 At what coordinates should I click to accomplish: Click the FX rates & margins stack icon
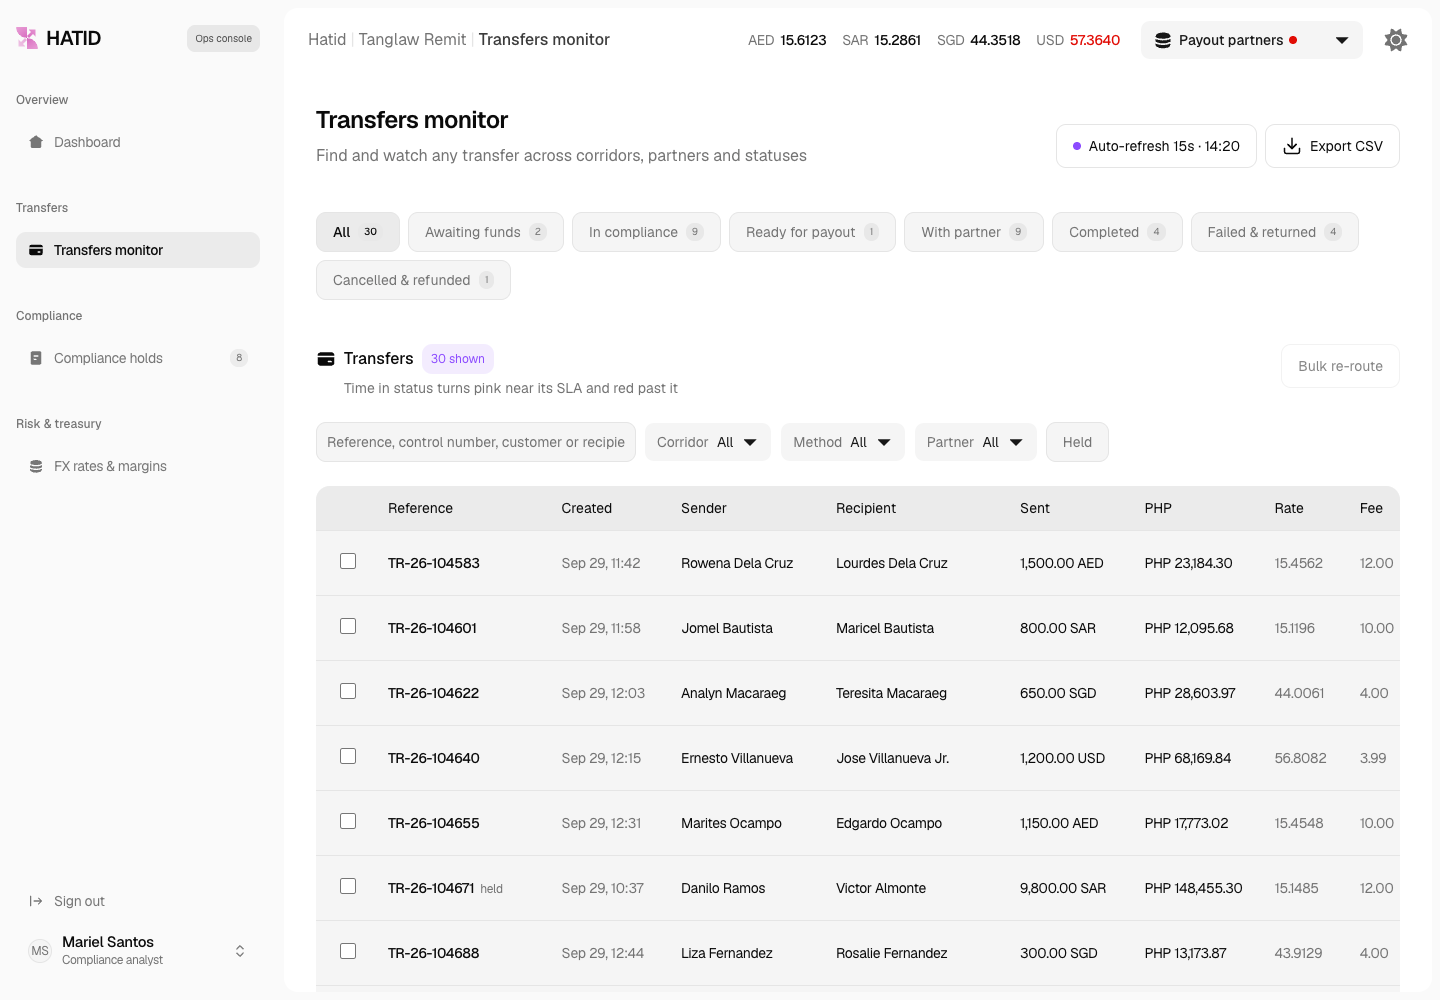point(36,466)
